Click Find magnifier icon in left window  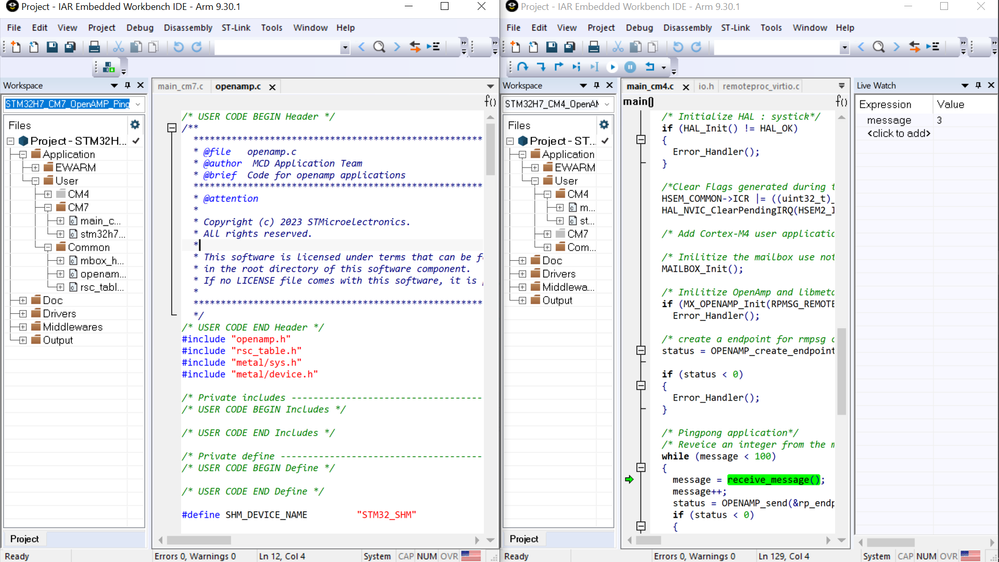(x=379, y=47)
